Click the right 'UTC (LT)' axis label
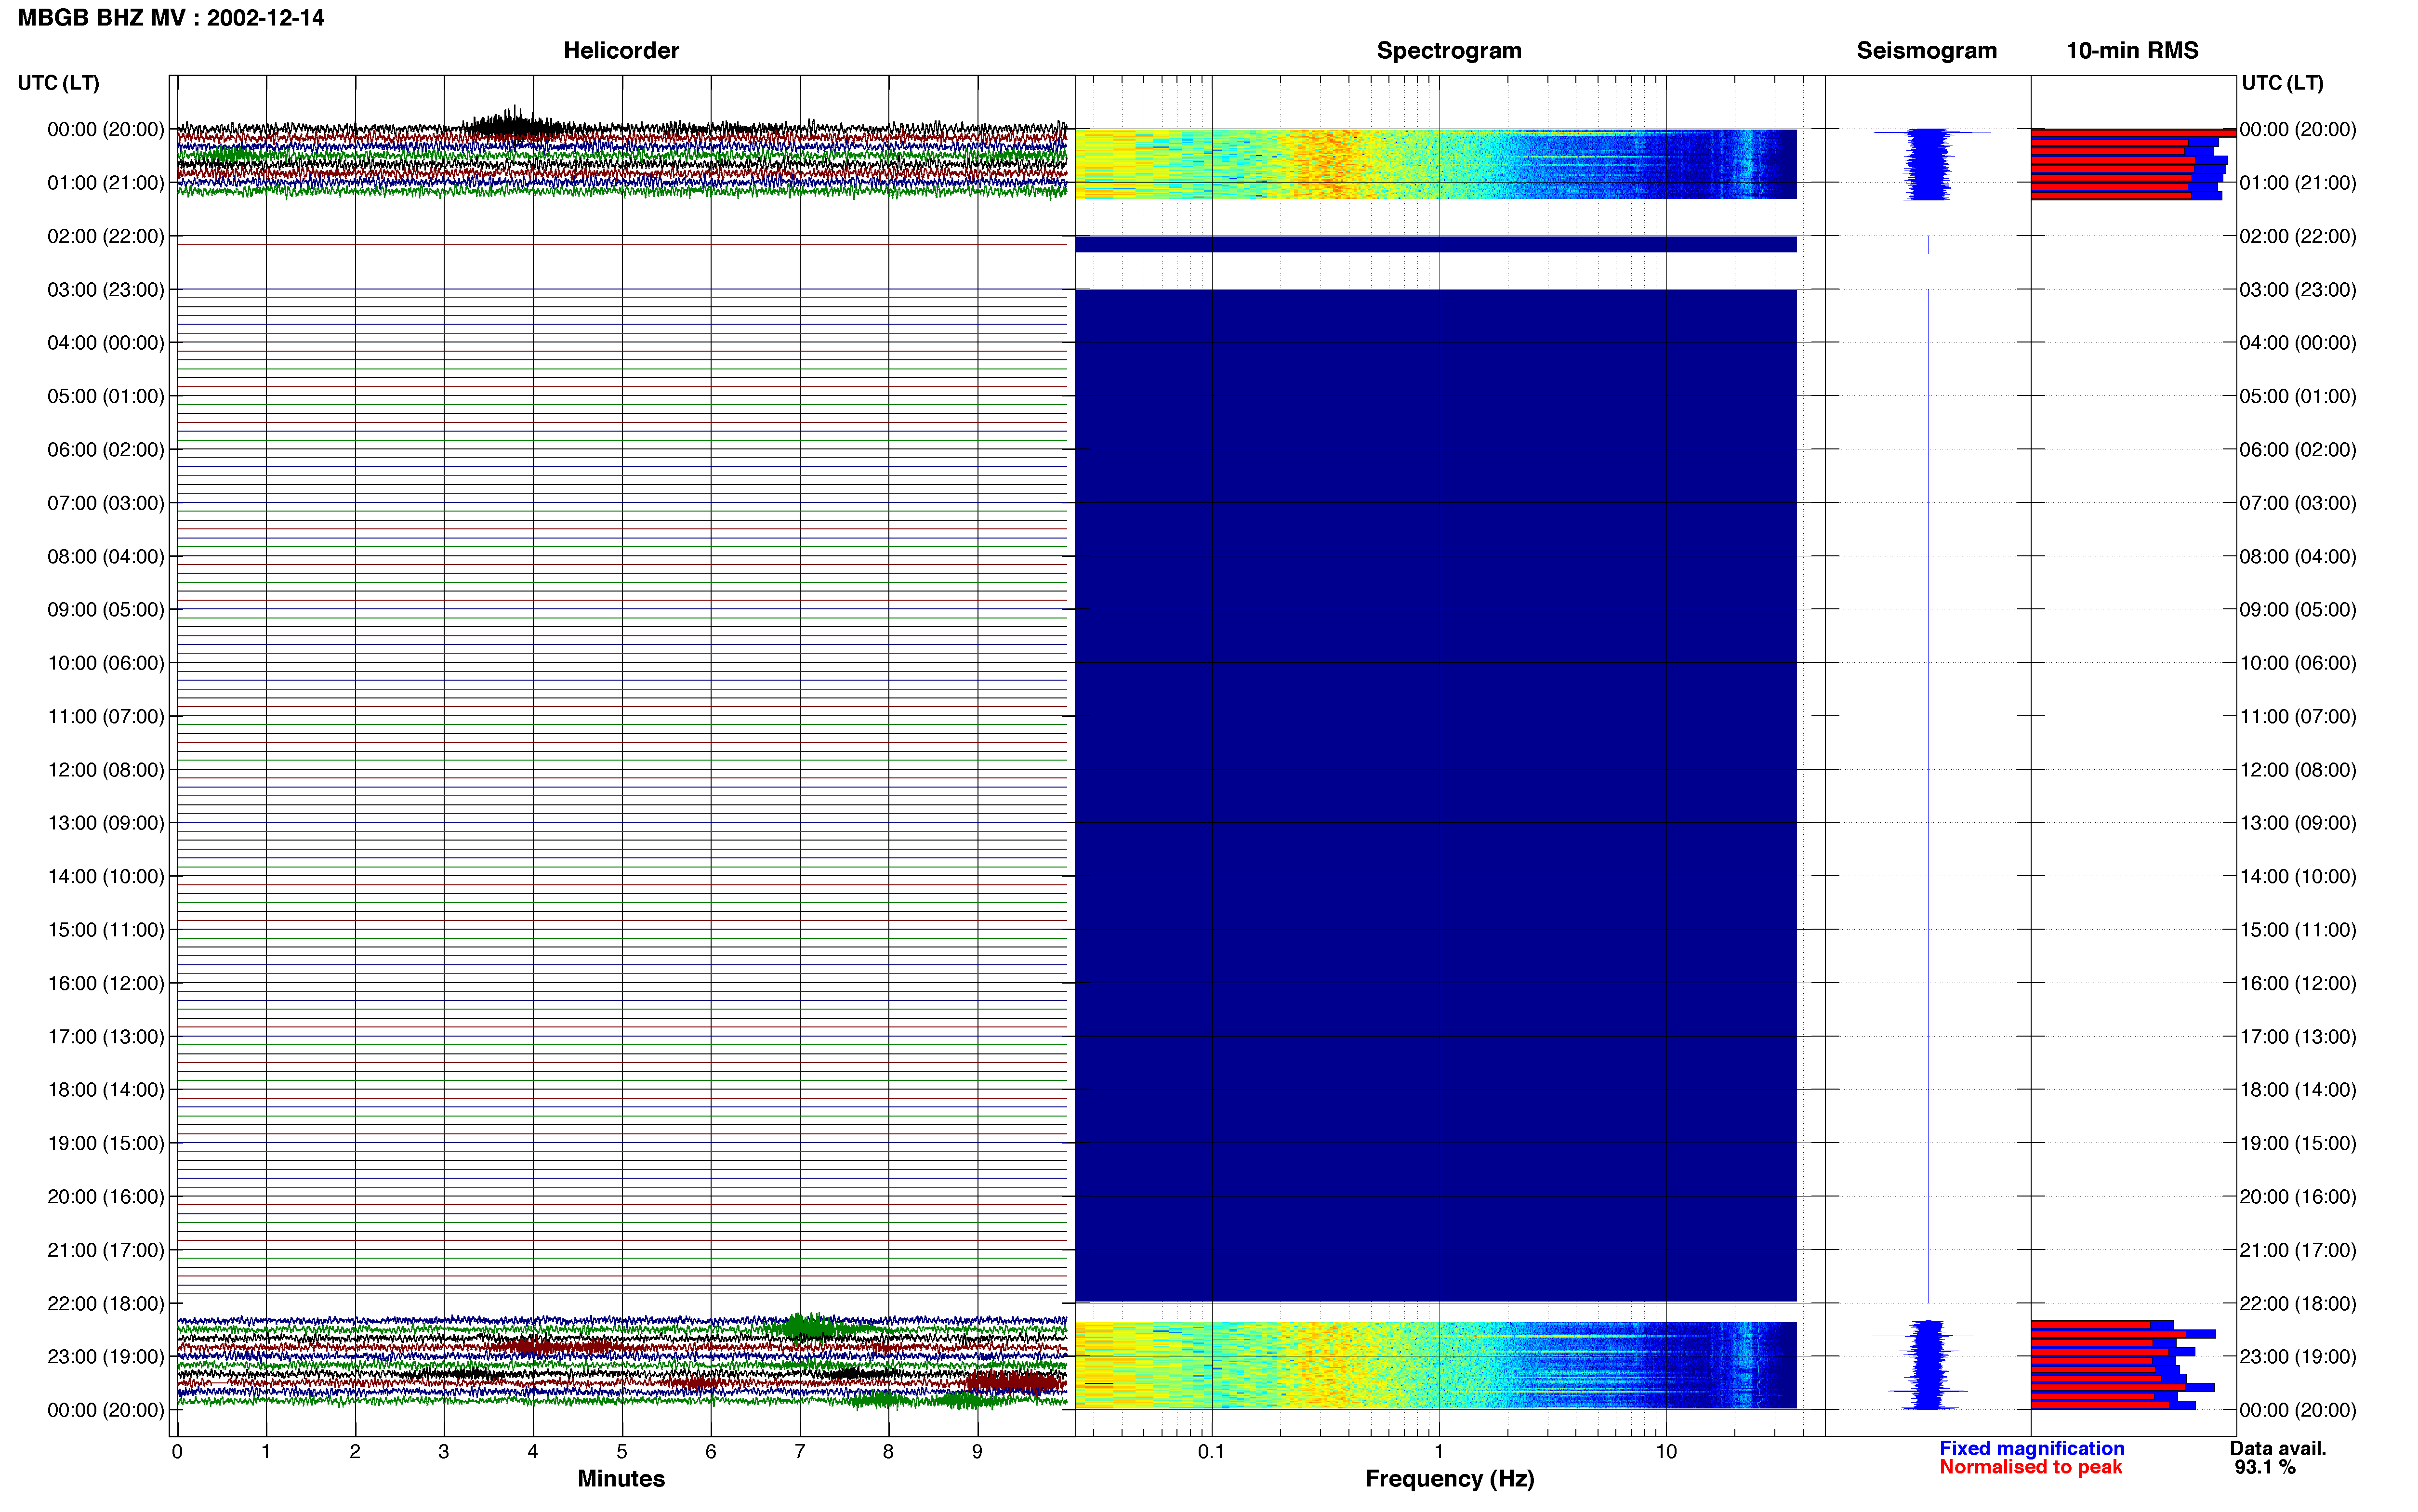 (x=2282, y=83)
